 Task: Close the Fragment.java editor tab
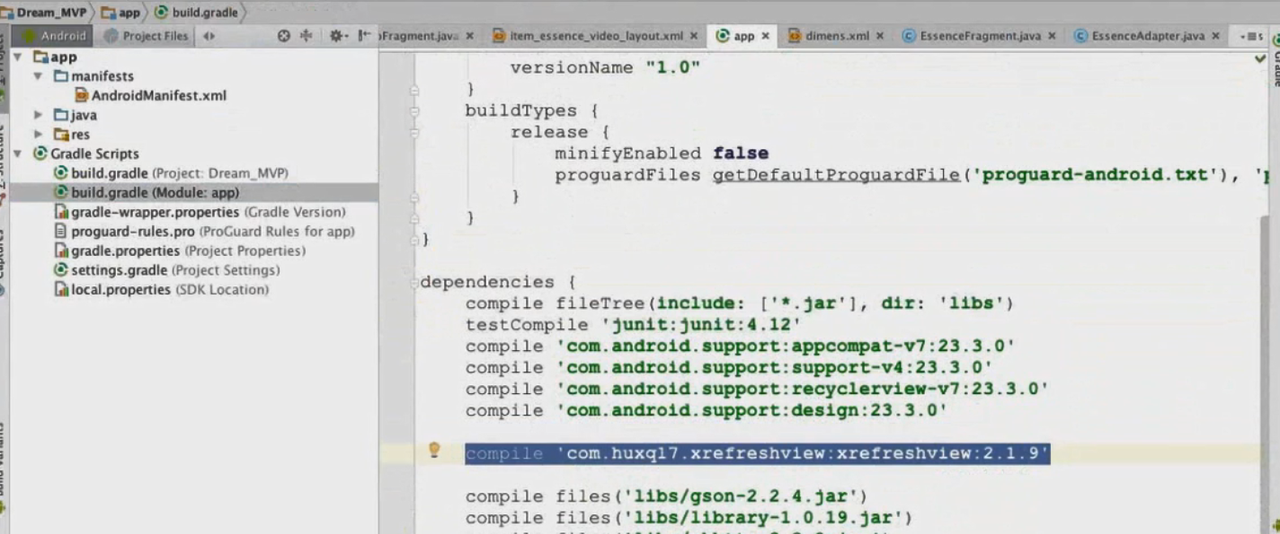(469, 36)
